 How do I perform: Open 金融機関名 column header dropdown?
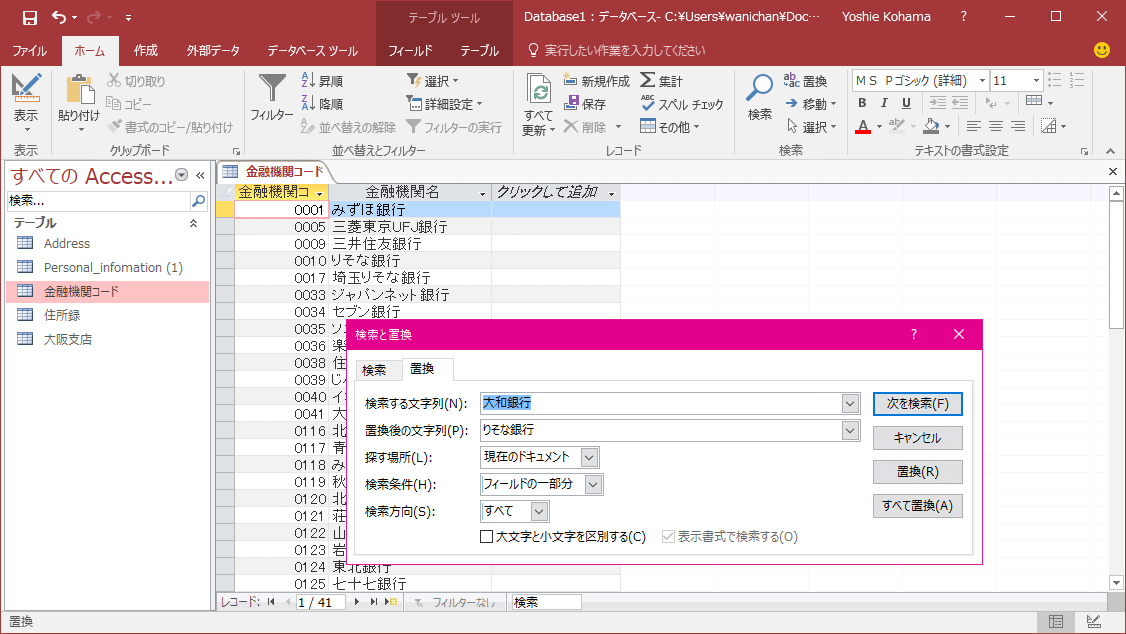[483, 193]
